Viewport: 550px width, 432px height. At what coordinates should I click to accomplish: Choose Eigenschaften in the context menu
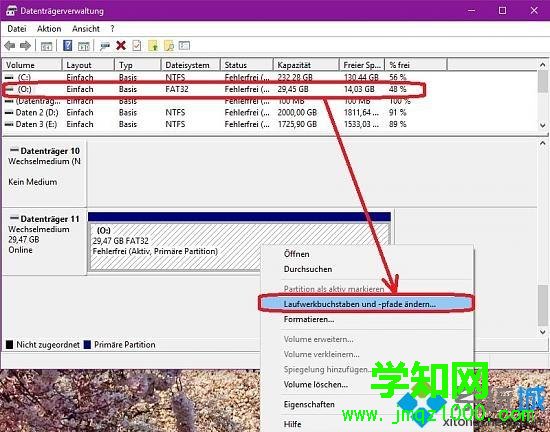[x=309, y=404]
